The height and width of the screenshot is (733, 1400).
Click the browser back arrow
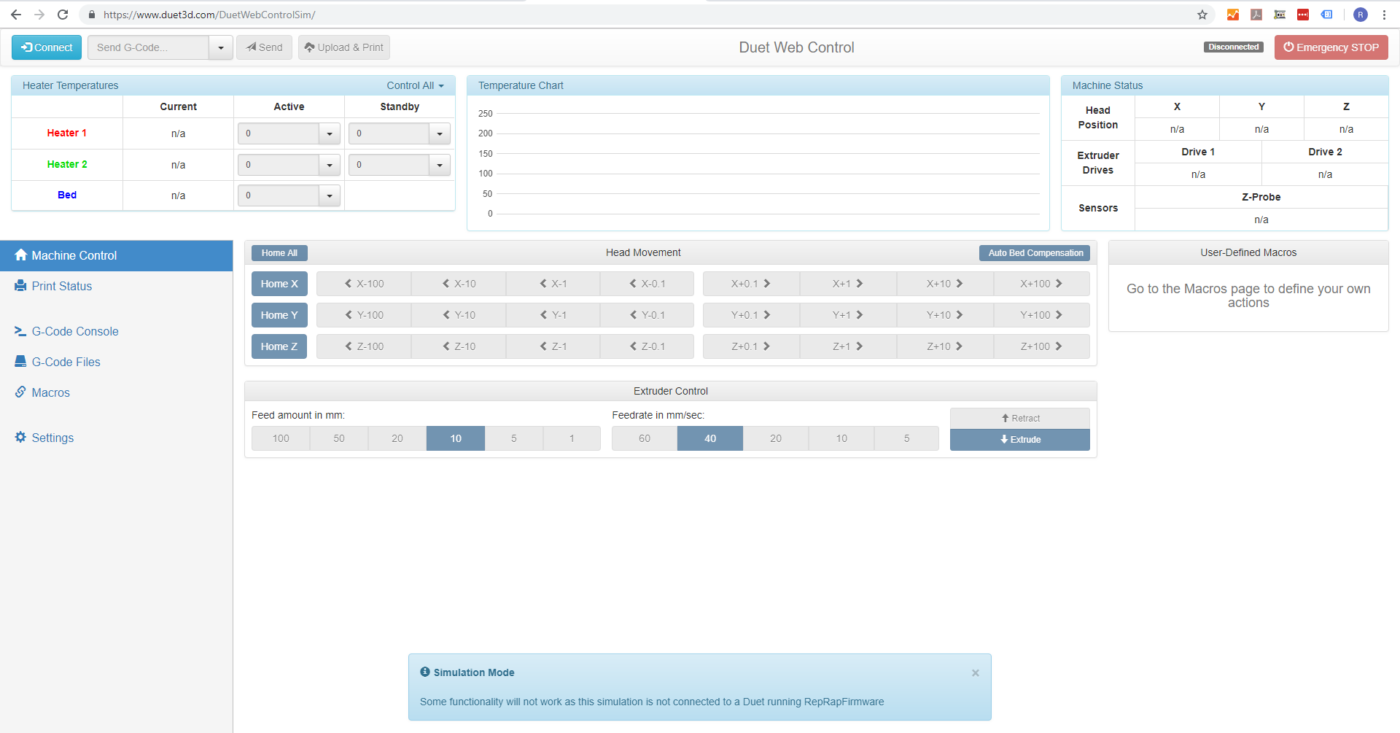pos(16,15)
